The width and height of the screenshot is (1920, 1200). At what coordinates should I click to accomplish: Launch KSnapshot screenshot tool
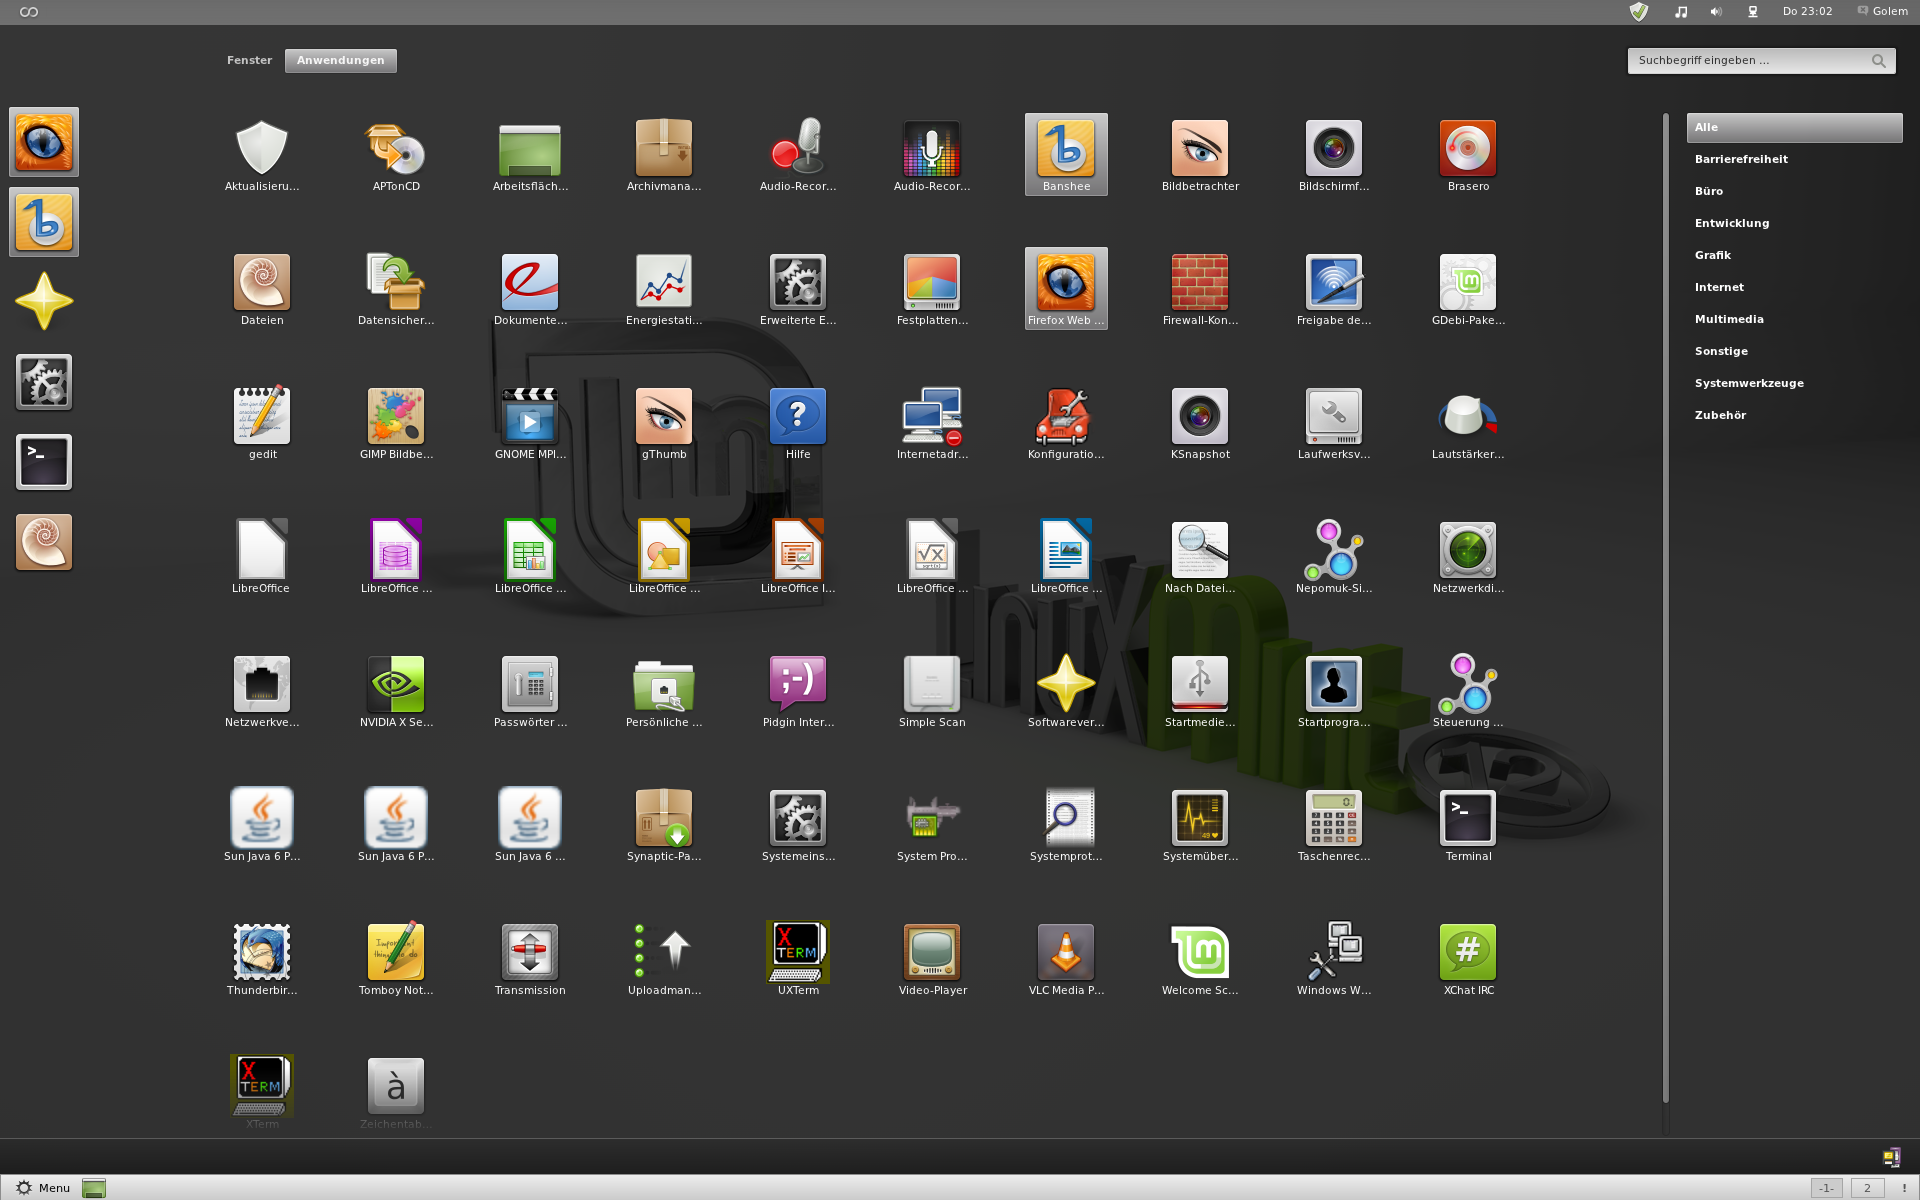(x=1200, y=425)
